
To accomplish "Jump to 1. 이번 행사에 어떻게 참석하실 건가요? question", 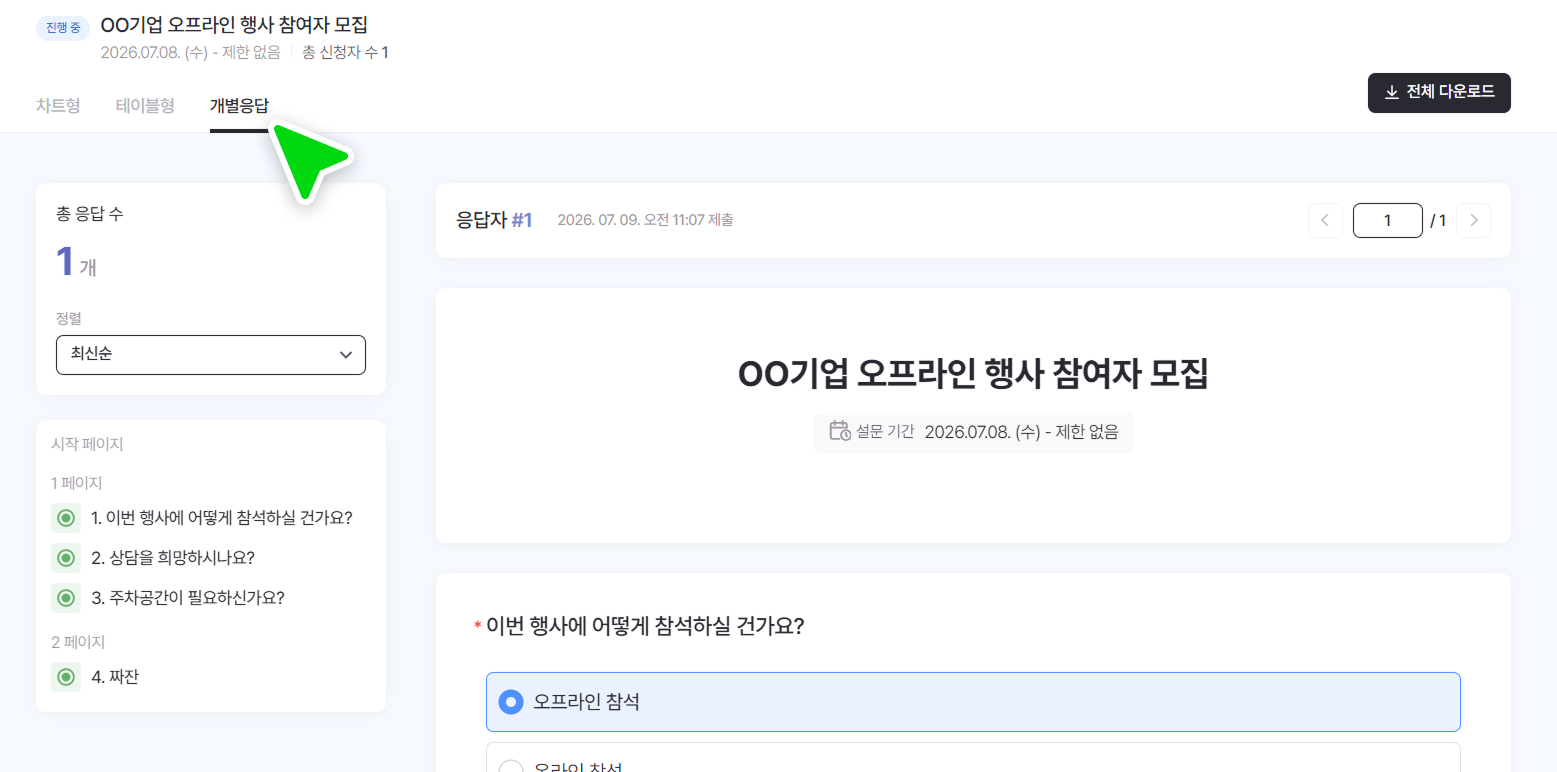I will 222,518.
